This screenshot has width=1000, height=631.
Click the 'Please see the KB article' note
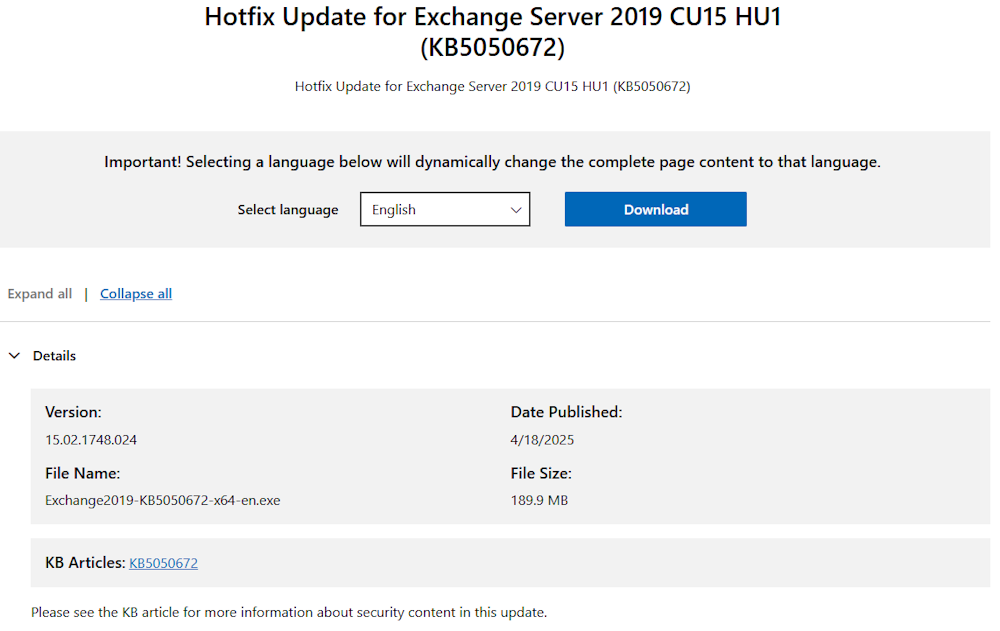point(289,612)
